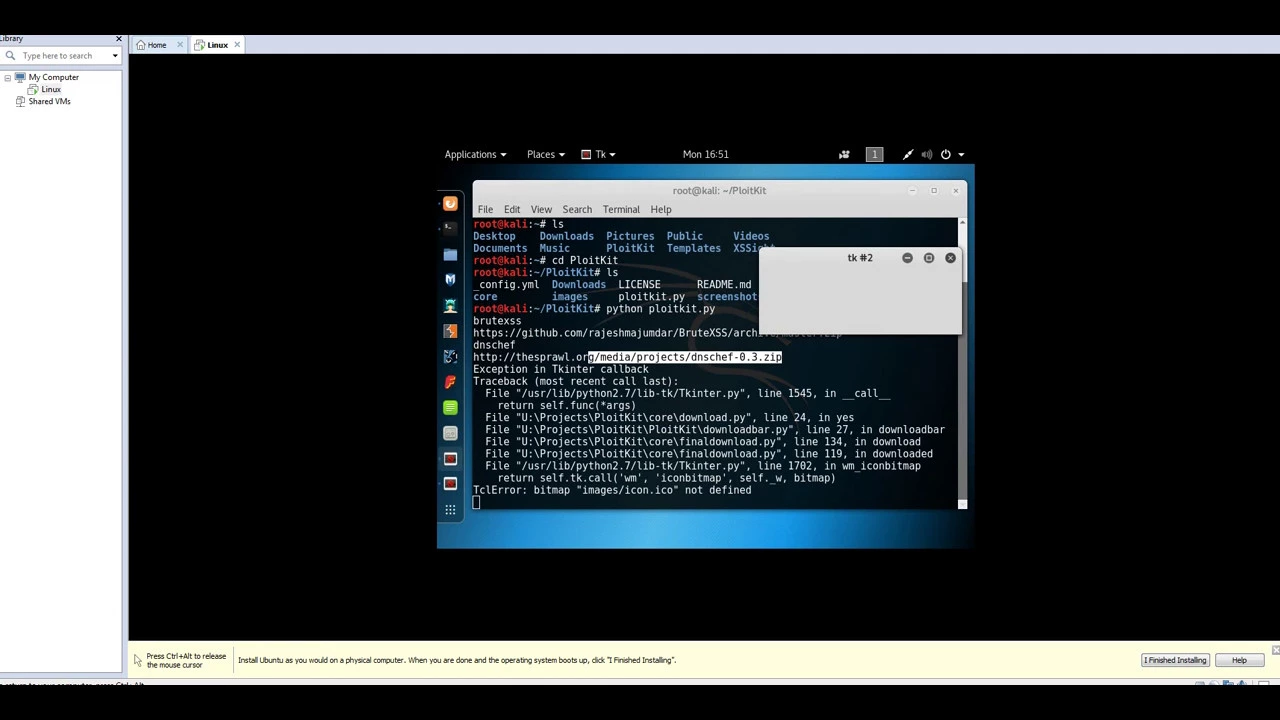The image size is (1280, 720).
Task: Close the install notification bar
Action: click(1275, 650)
